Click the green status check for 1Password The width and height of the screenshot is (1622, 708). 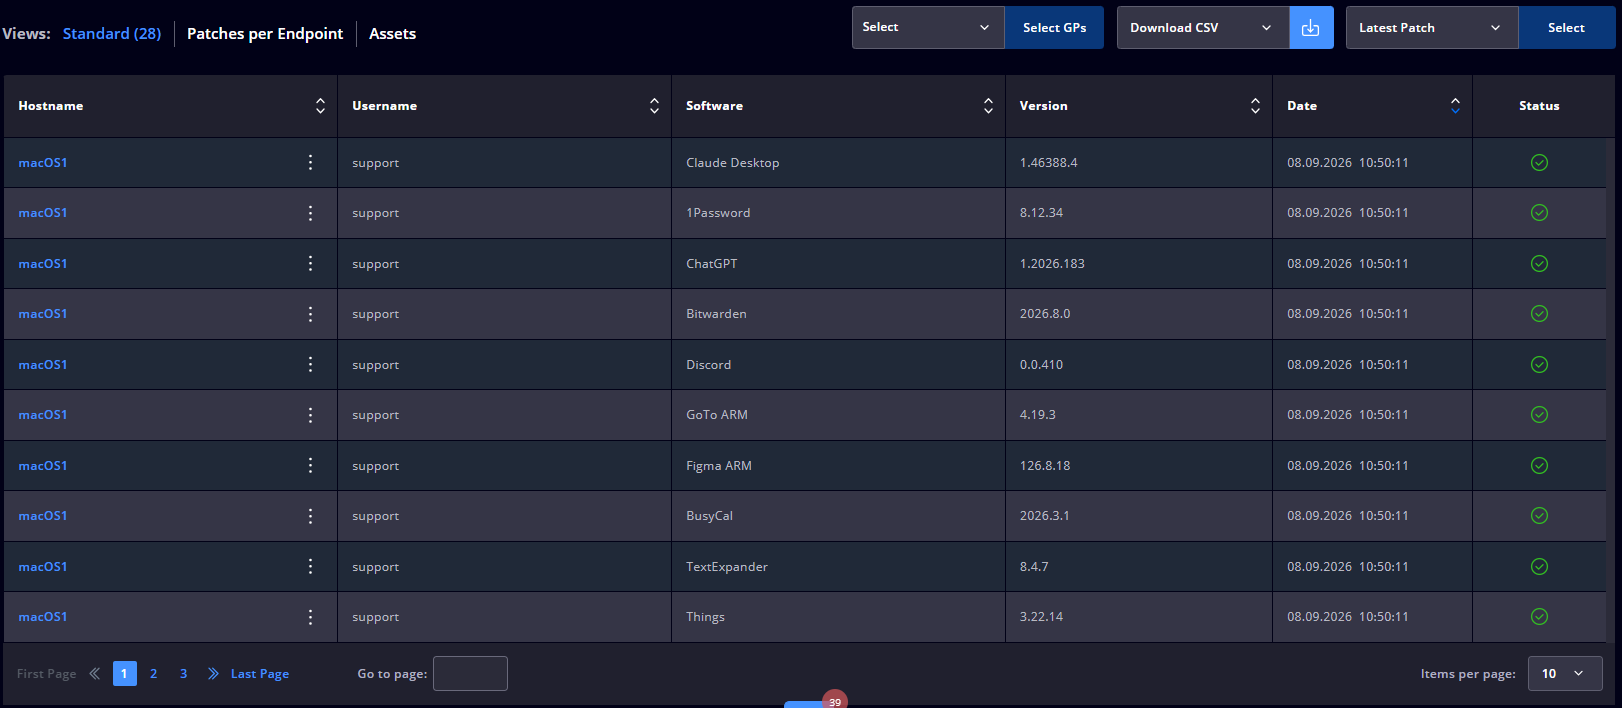point(1539,213)
